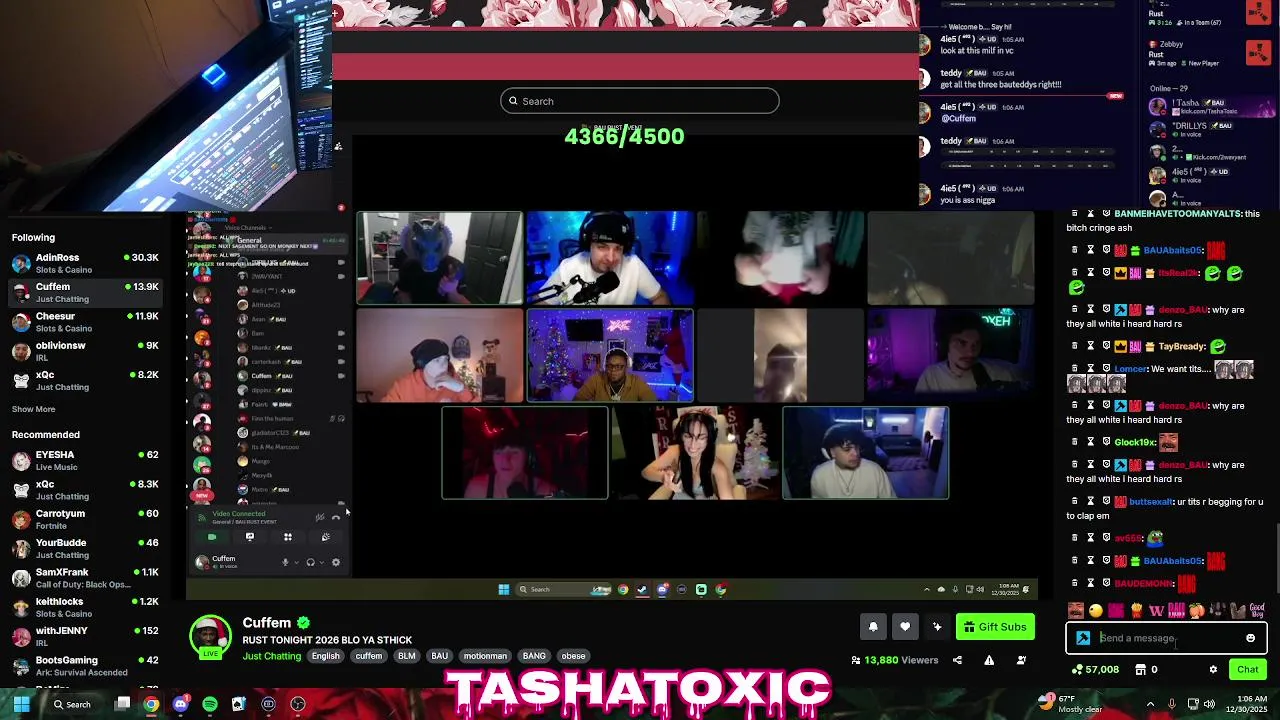Expand Show More under Following
The image size is (1280, 720).
pyautogui.click(x=33, y=409)
